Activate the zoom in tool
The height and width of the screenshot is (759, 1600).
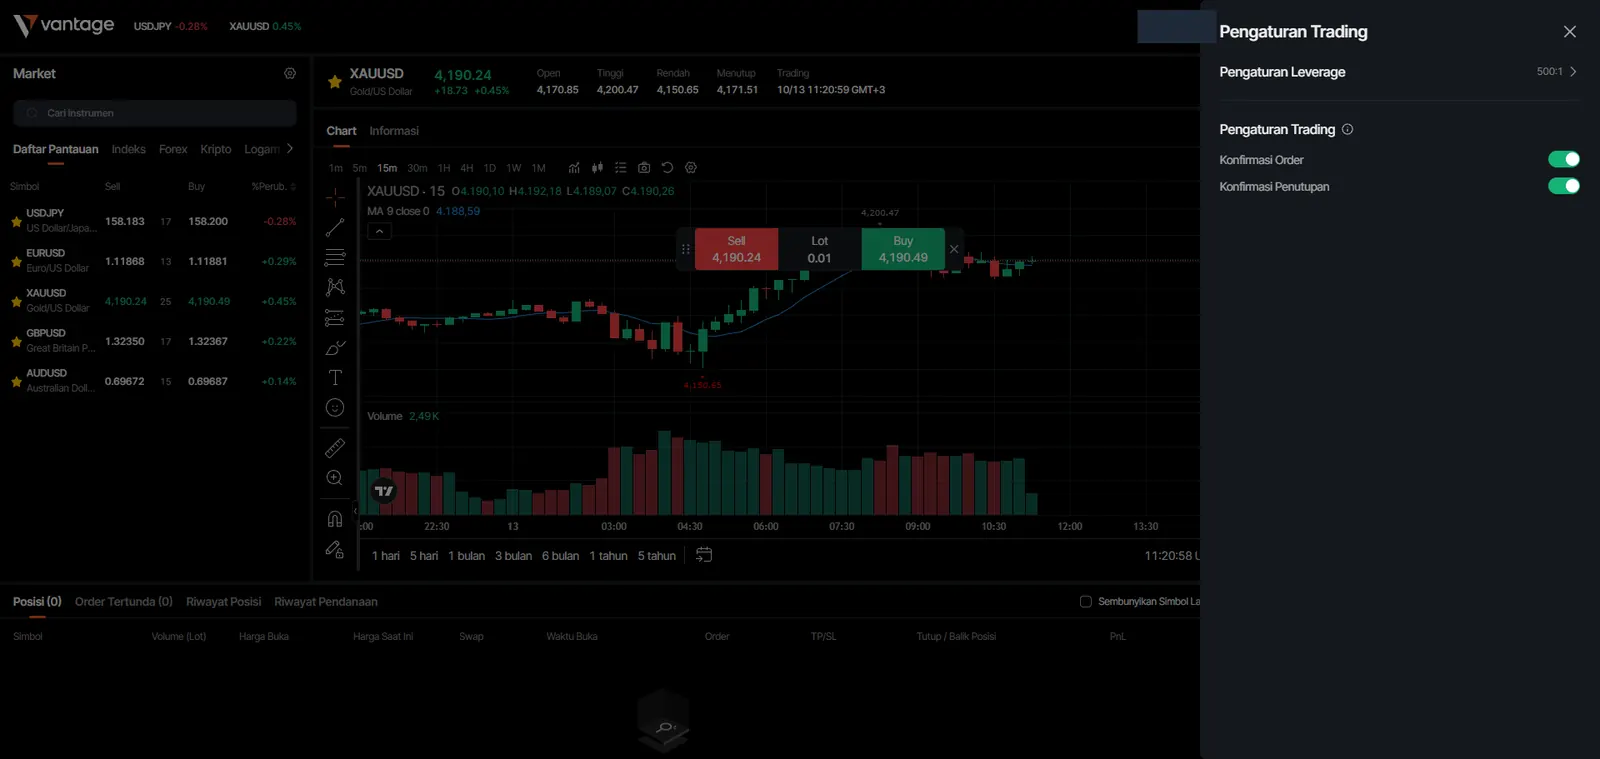[335, 478]
